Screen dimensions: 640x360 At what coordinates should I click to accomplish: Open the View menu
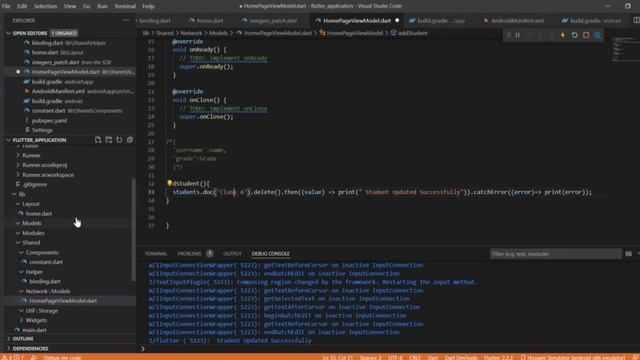pos(70,6)
